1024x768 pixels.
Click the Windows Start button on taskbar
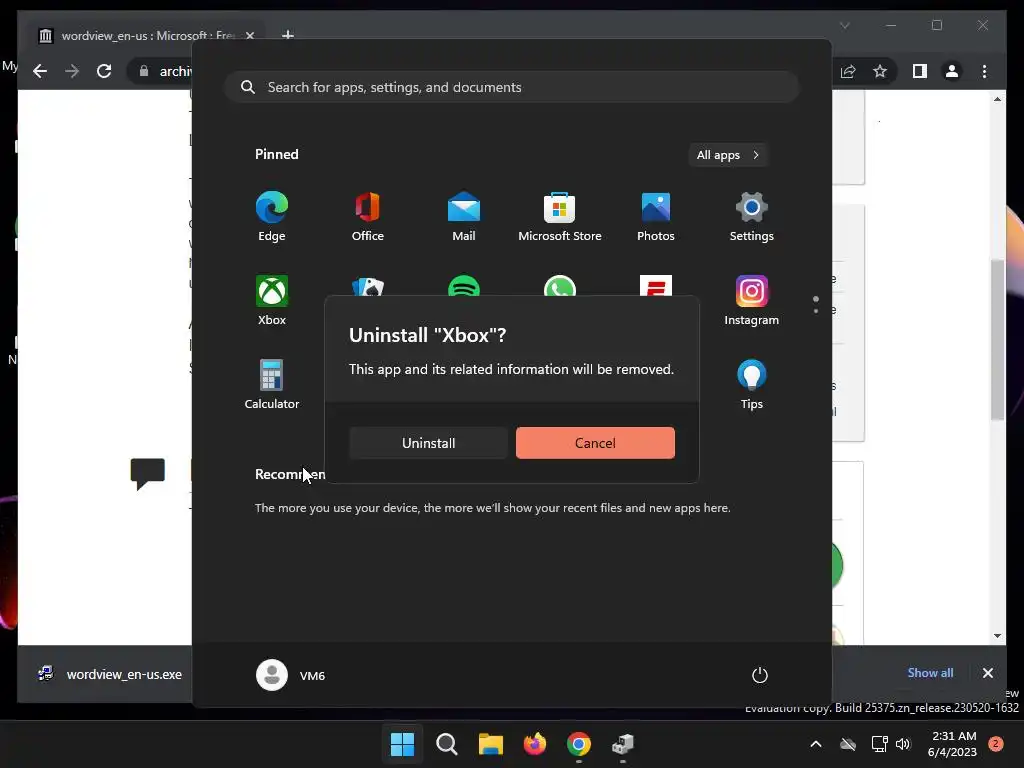pyautogui.click(x=402, y=744)
